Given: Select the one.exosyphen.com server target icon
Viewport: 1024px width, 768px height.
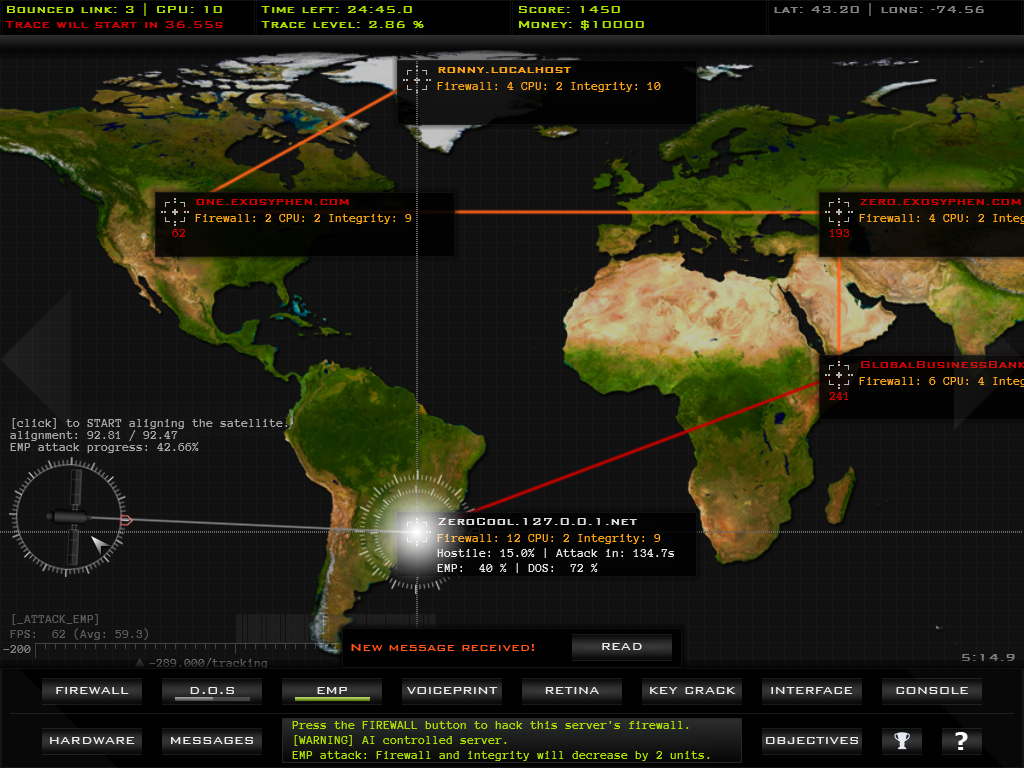Looking at the screenshot, I should (174, 212).
